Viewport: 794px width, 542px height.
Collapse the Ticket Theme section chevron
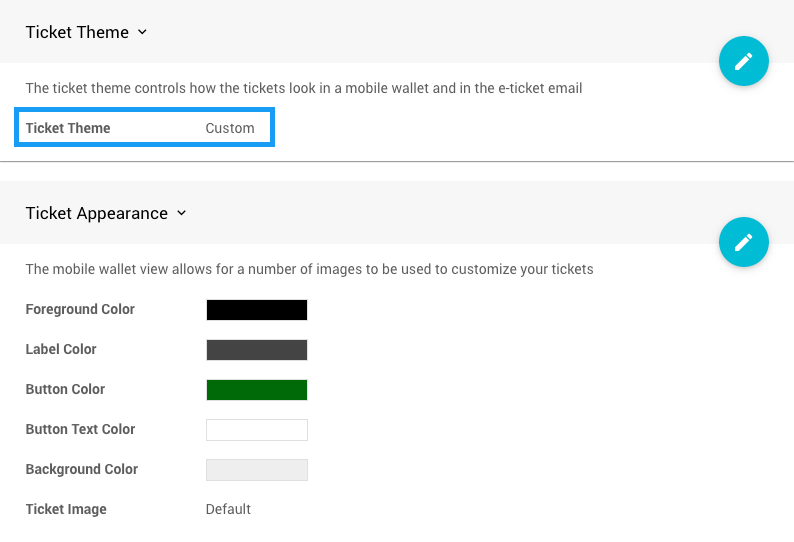click(x=142, y=32)
